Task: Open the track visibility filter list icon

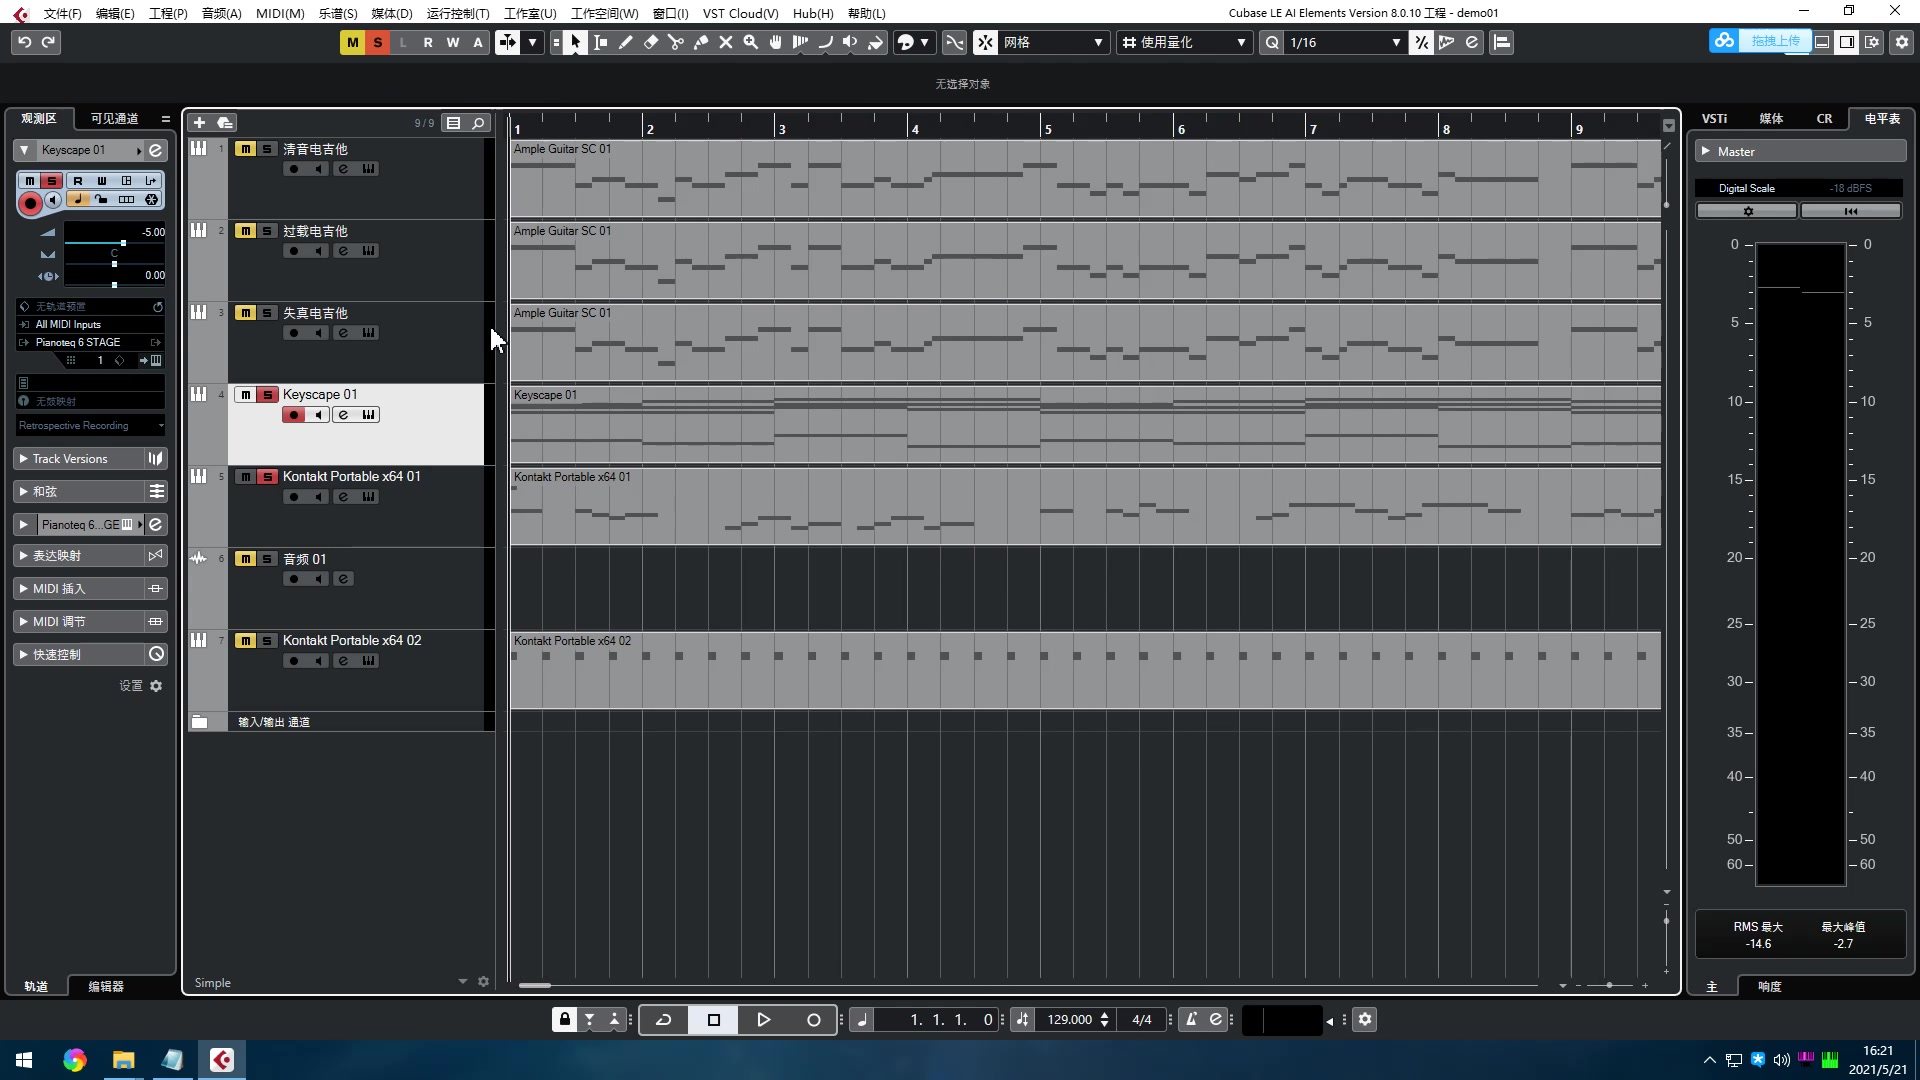Action: click(x=453, y=122)
